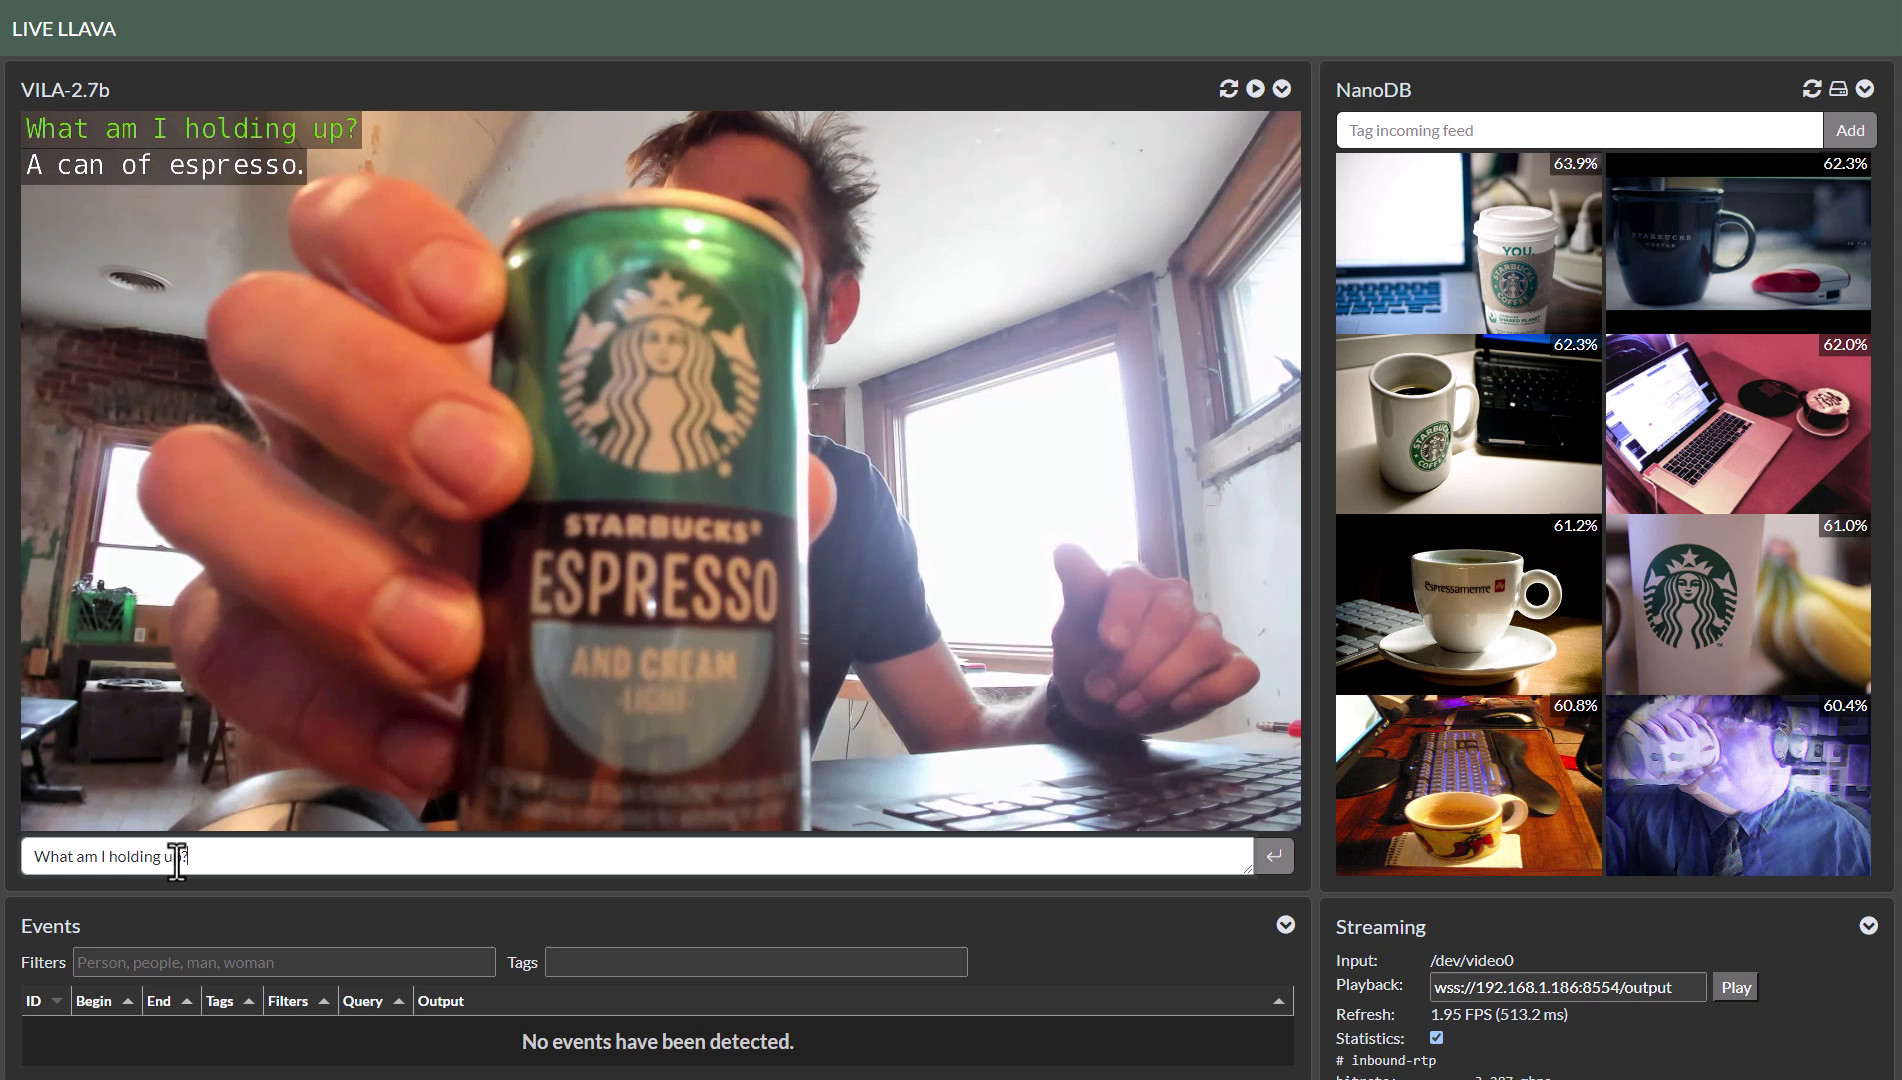Open the 61.0% Starbucks logo with bananas thumbnail
The image size is (1902, 1080).
coord(1738,605)
